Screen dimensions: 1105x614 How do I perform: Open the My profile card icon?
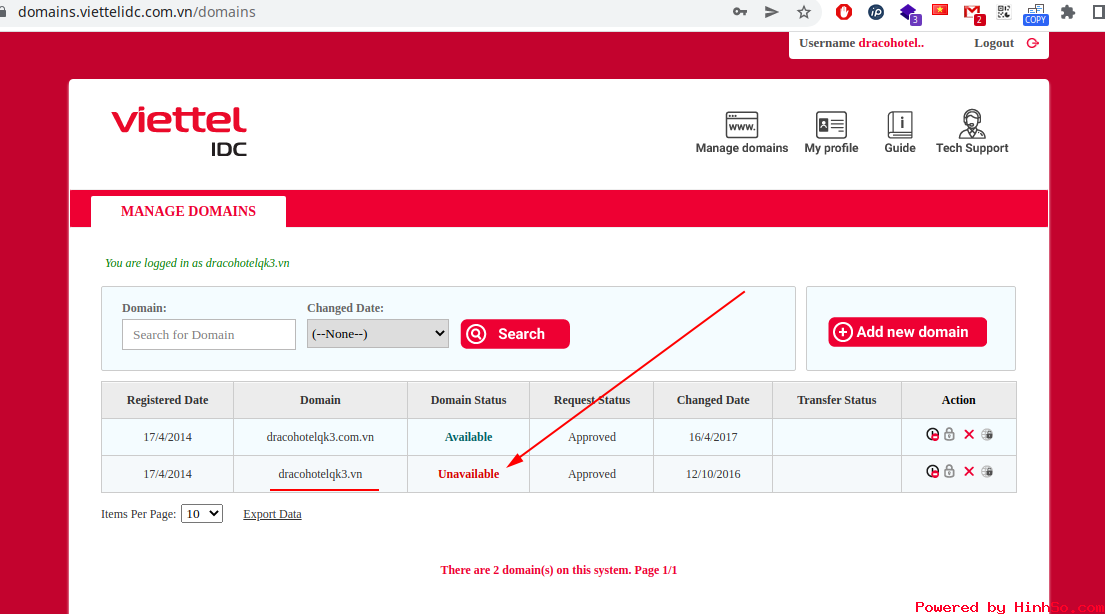coord(832,125)
